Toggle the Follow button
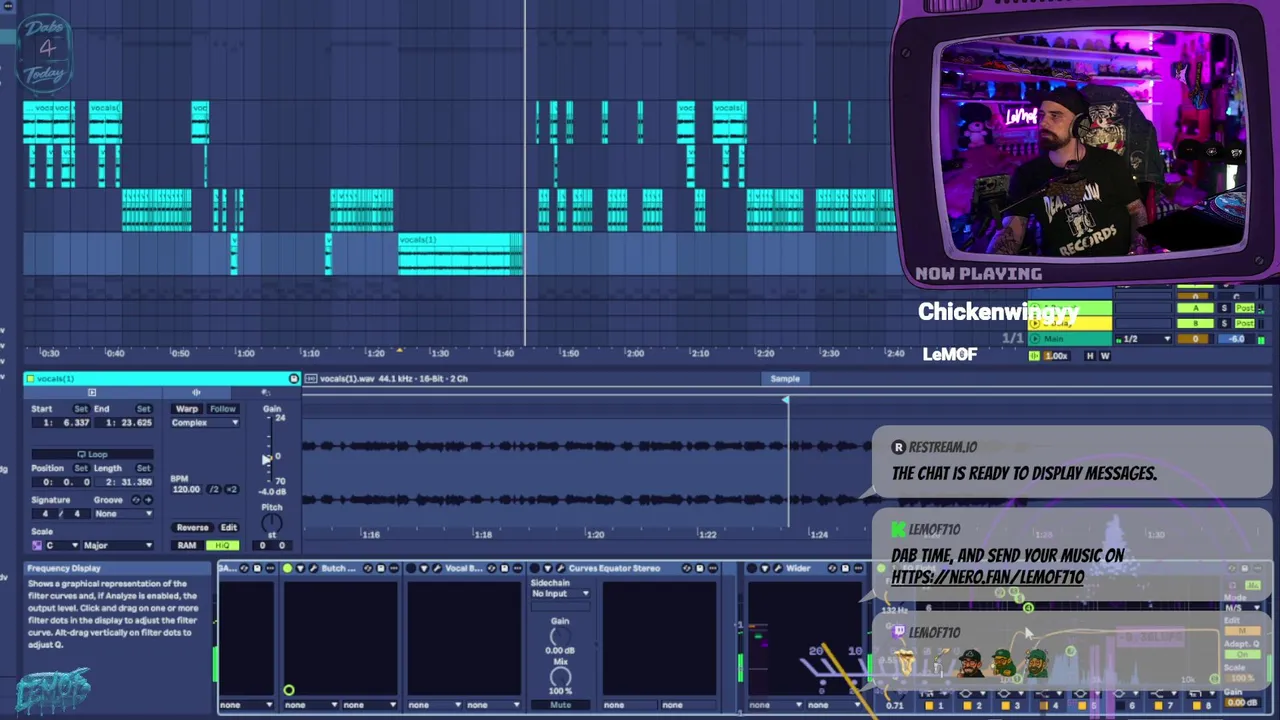This screenshot has width=1280, height=720. tap(222, 409)
